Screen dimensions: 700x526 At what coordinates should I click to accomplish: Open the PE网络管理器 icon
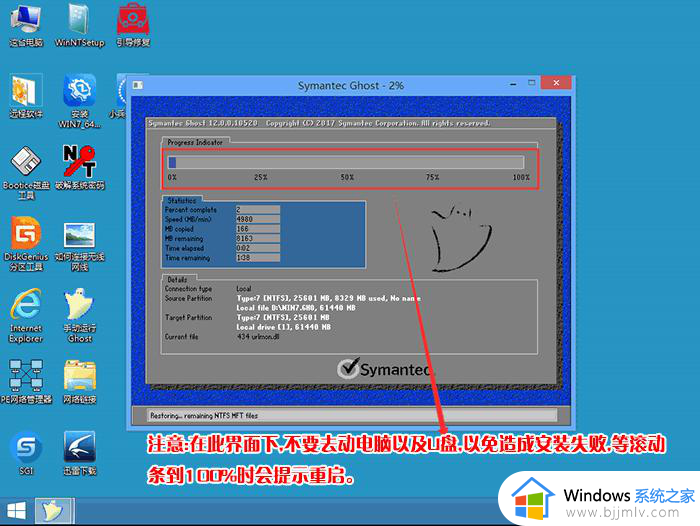point(26,382)
